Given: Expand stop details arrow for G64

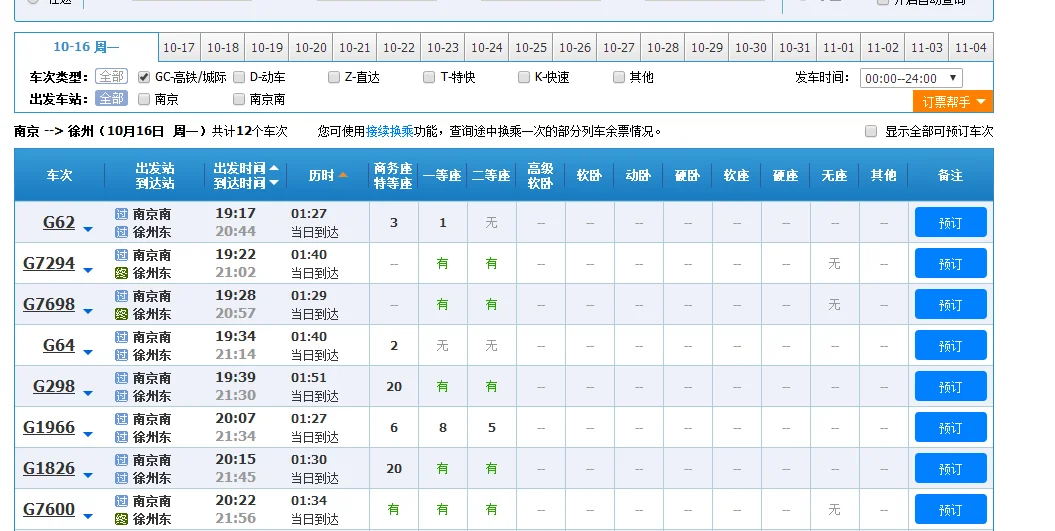Looking at the screenshot, I should [87, 353].
